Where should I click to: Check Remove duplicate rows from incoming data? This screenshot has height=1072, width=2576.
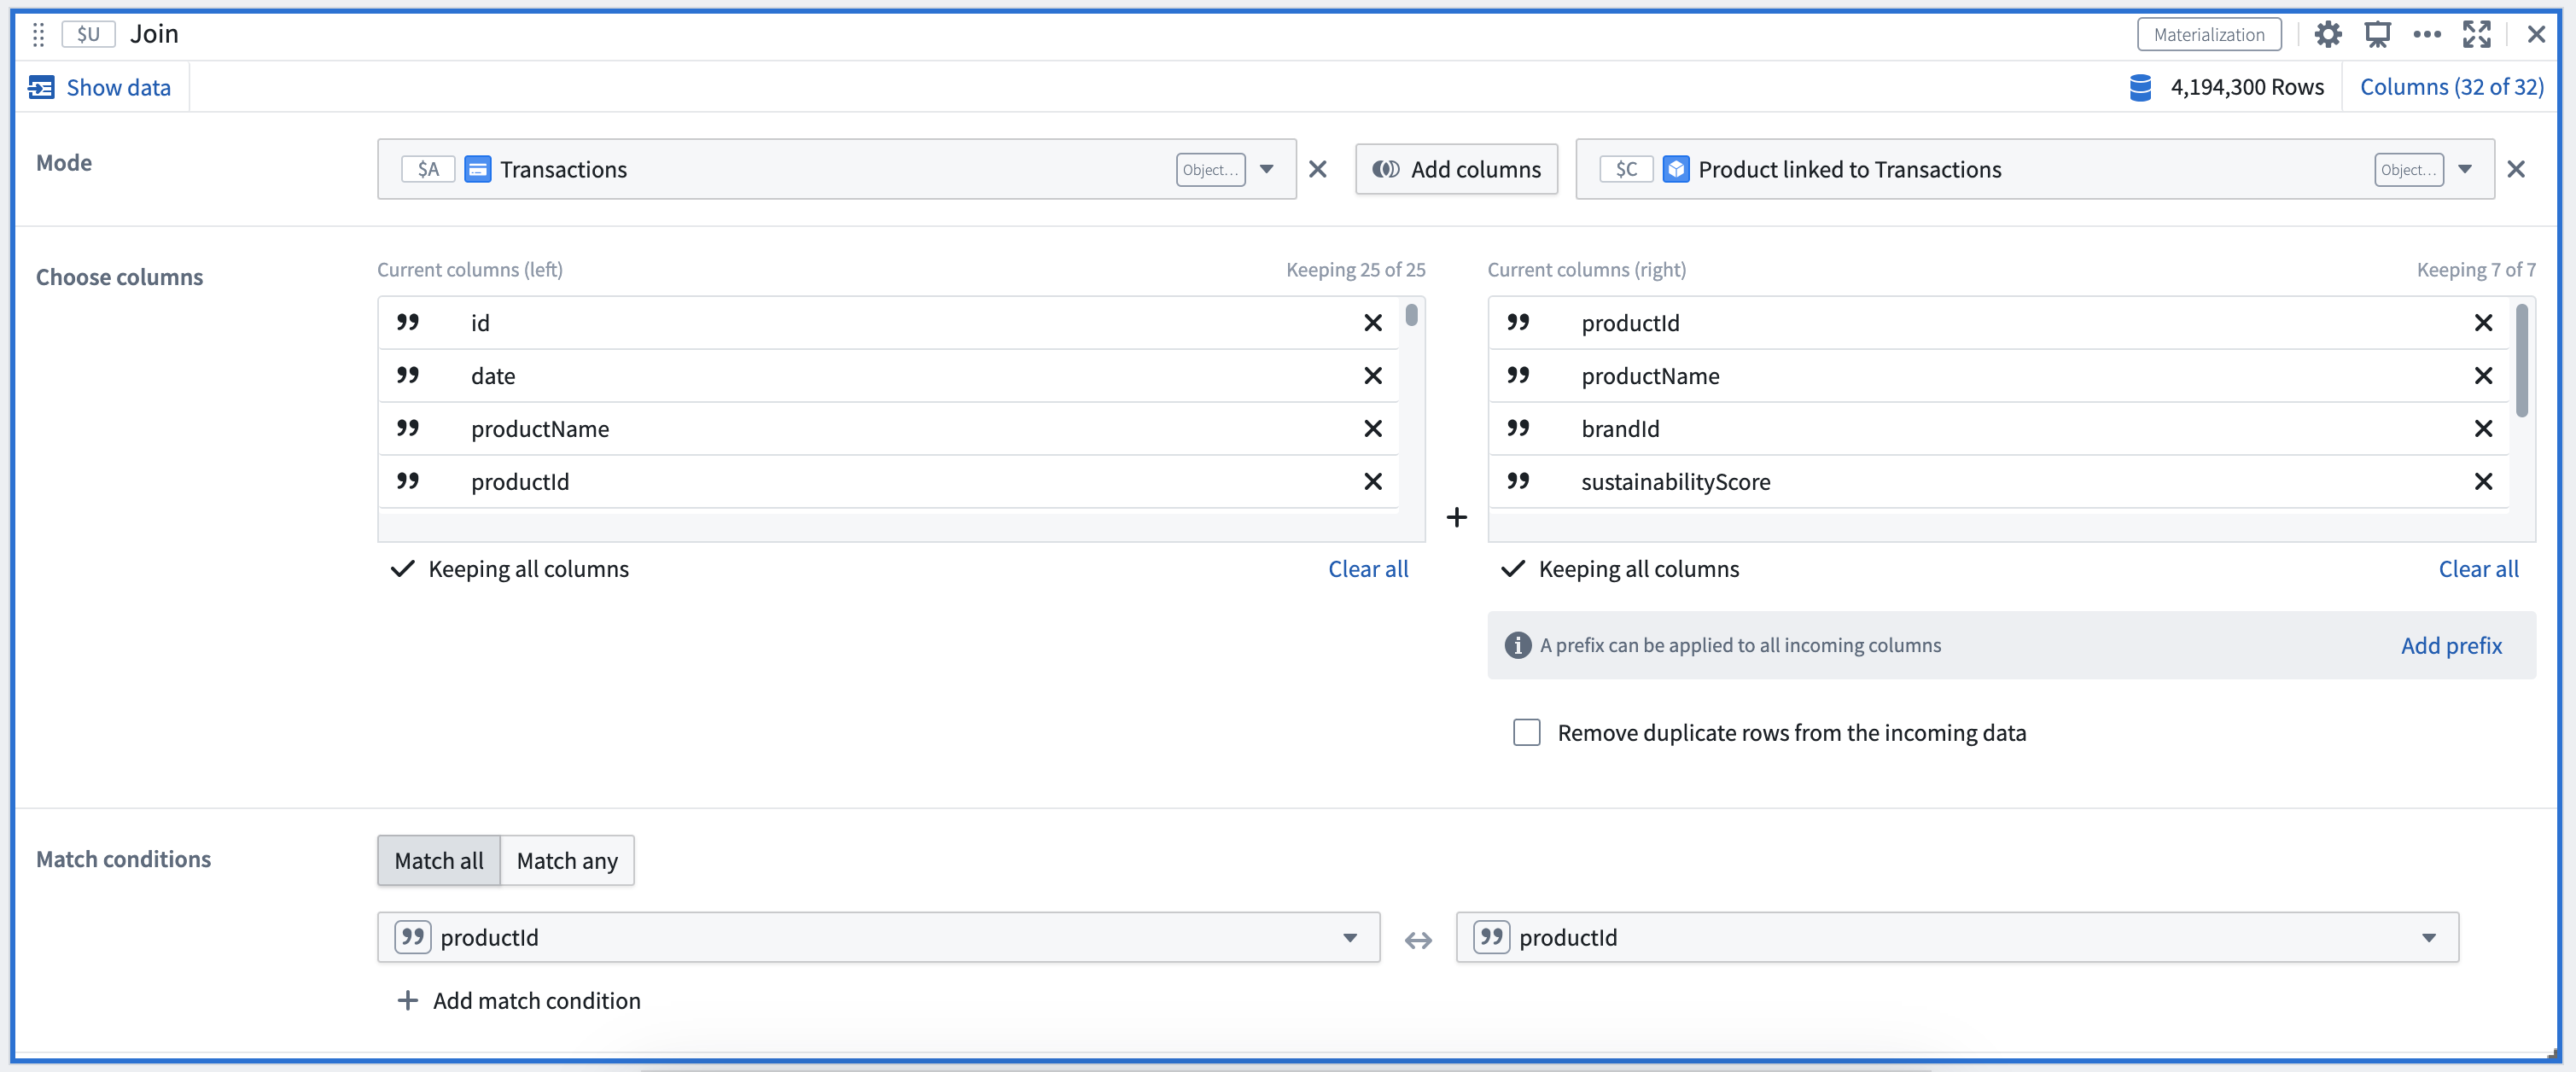(x=1525, y=732)
